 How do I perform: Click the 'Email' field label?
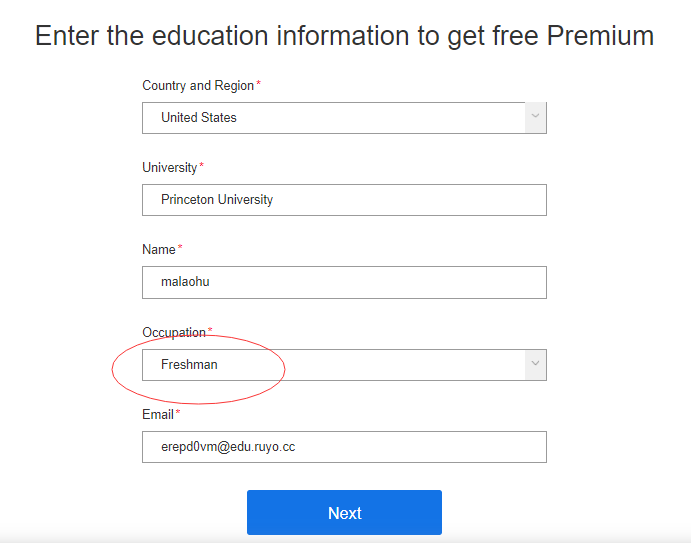point(158,414)
